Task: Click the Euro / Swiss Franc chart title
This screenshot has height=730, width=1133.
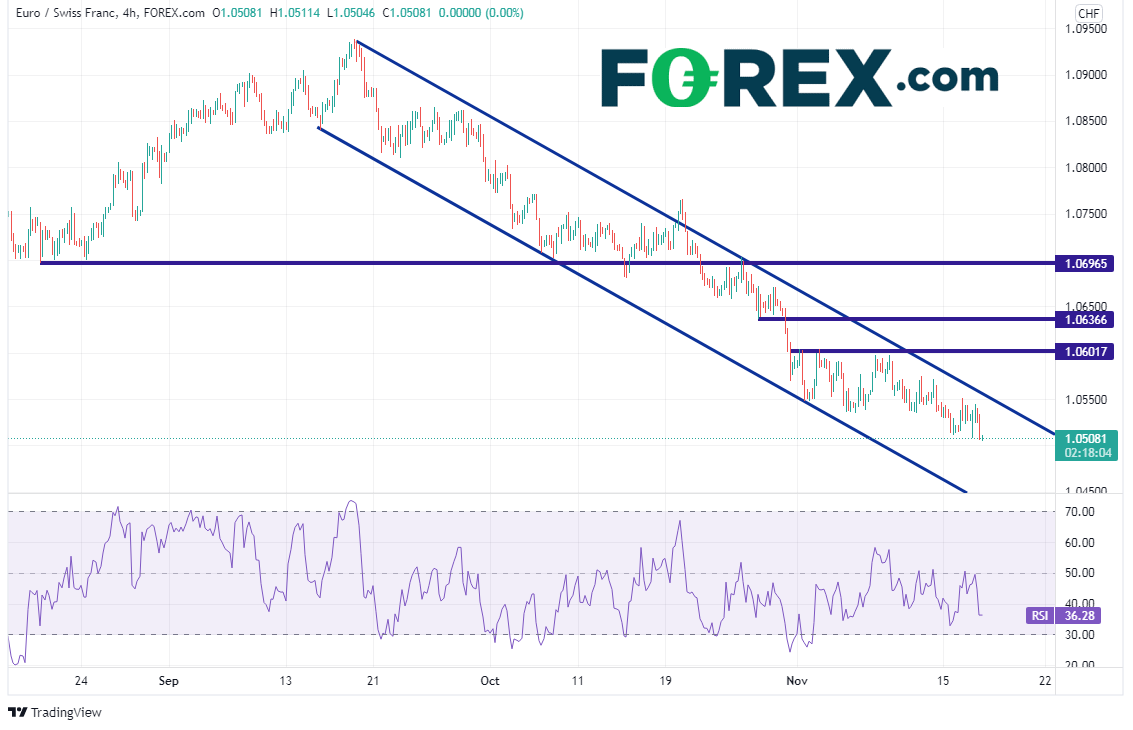Action: click(66, 13)
